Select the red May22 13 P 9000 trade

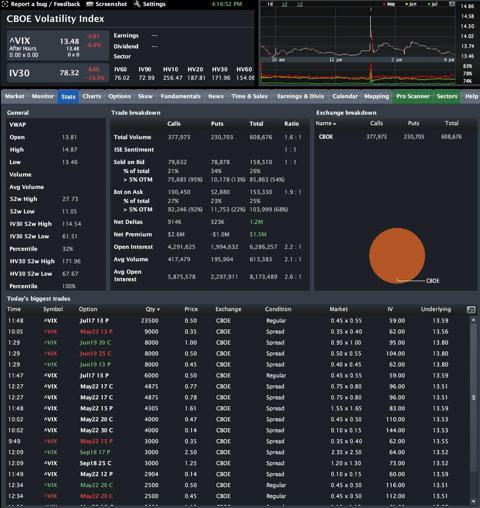[237, 332]
